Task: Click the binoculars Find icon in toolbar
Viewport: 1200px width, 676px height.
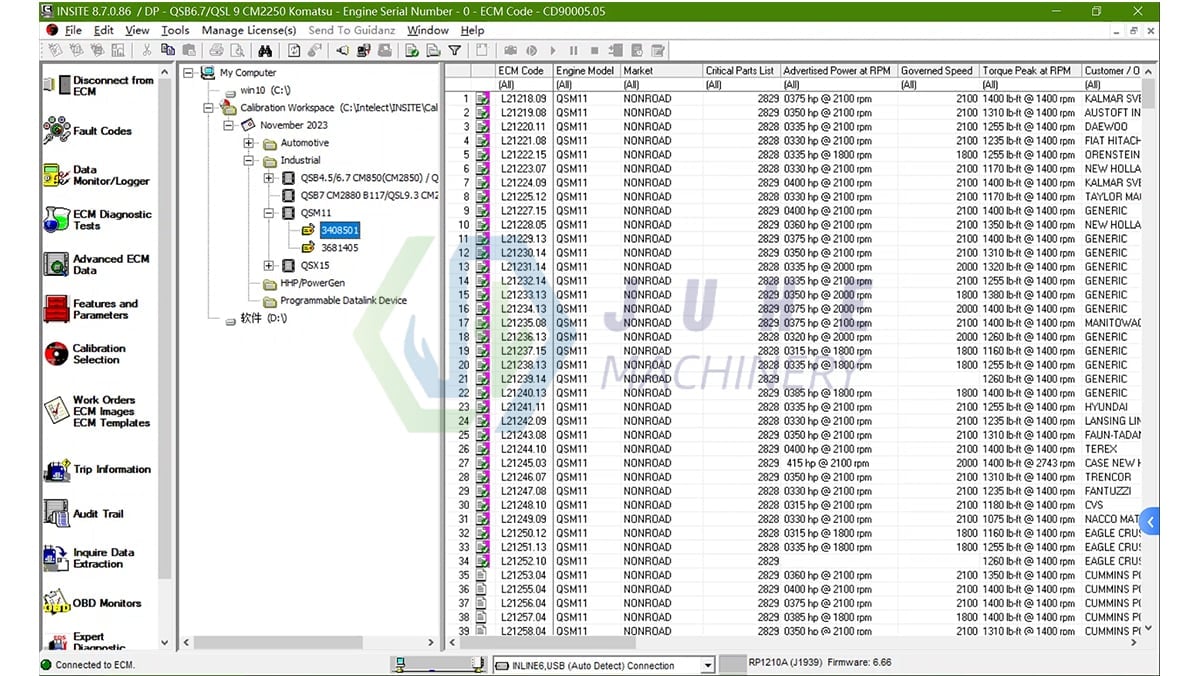Action: pos(266,50)
